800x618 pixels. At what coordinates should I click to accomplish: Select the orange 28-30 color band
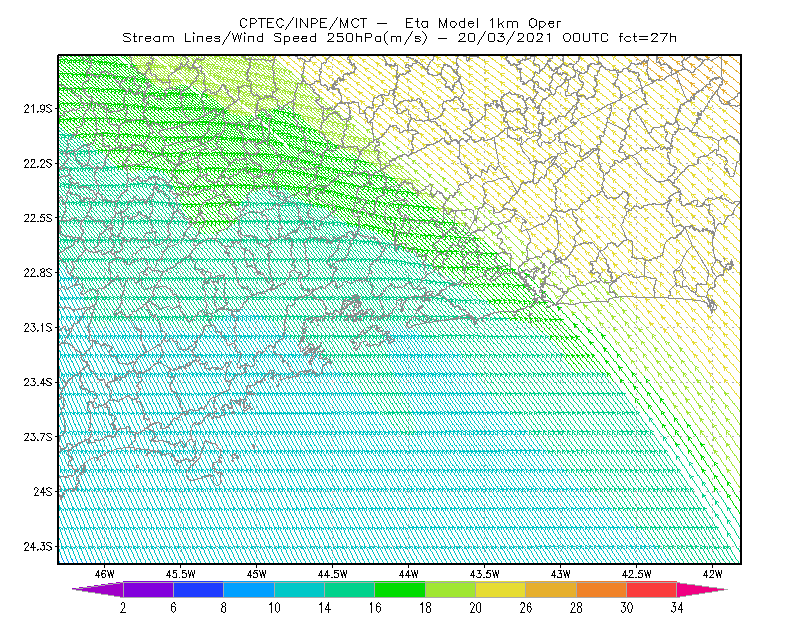[x=602, y=589]
